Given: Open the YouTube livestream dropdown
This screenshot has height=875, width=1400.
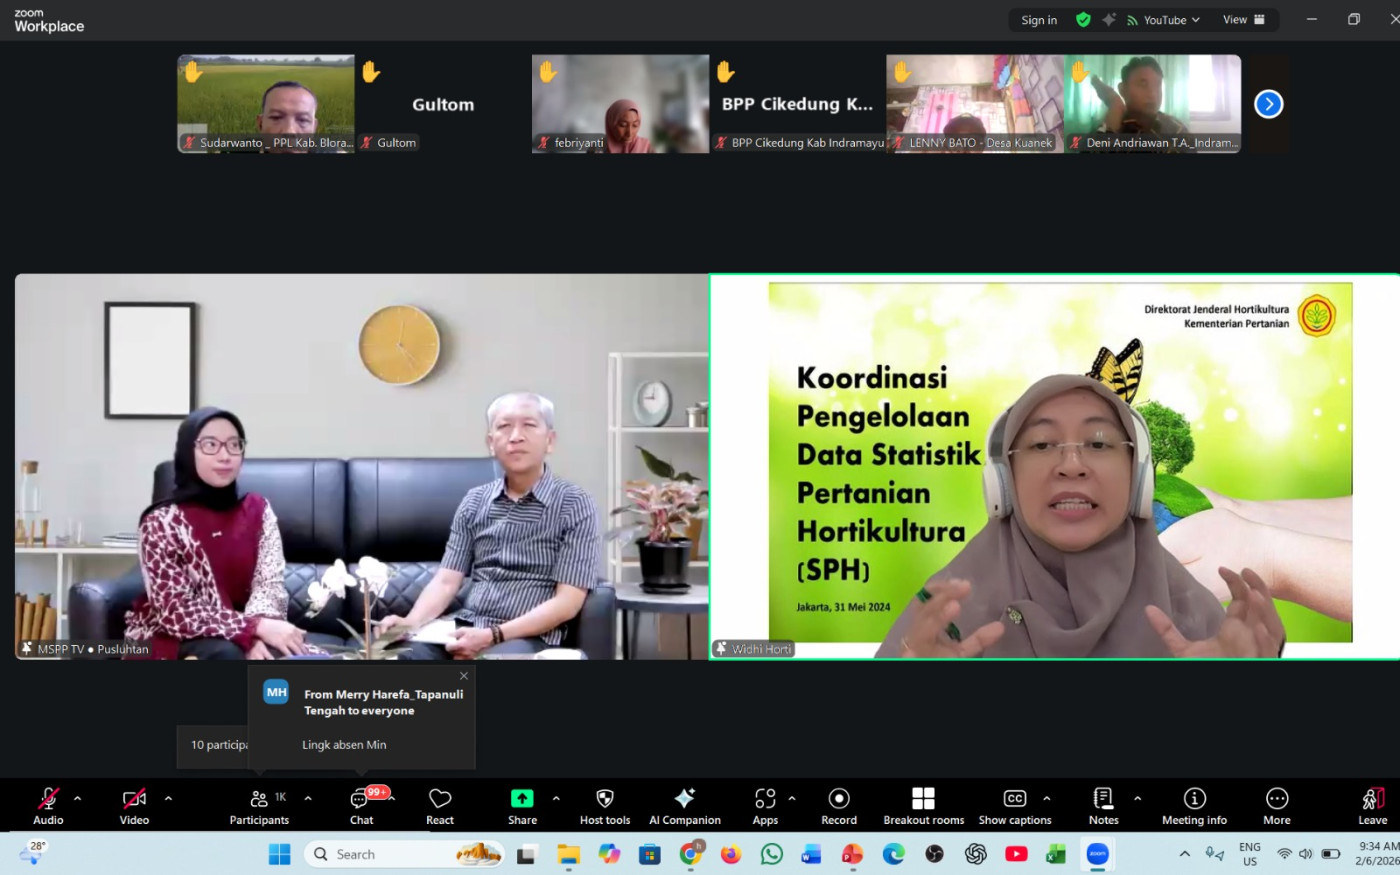Looking at the screenshot, I should (1164, 20).
